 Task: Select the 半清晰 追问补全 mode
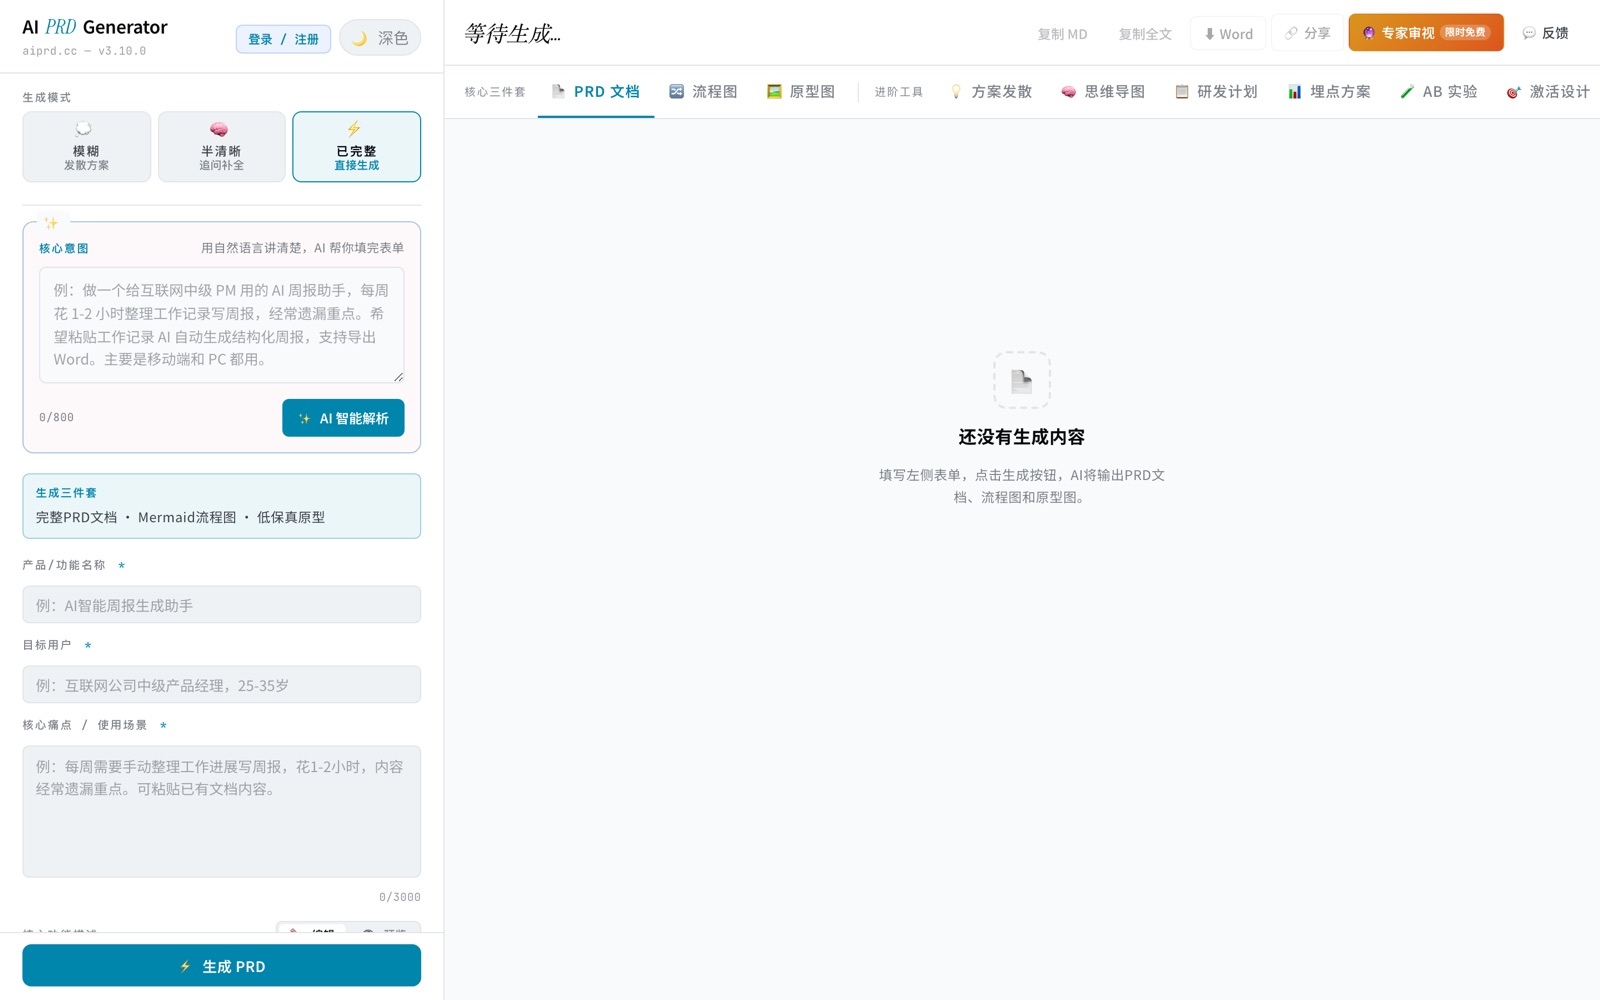[221, 147]
